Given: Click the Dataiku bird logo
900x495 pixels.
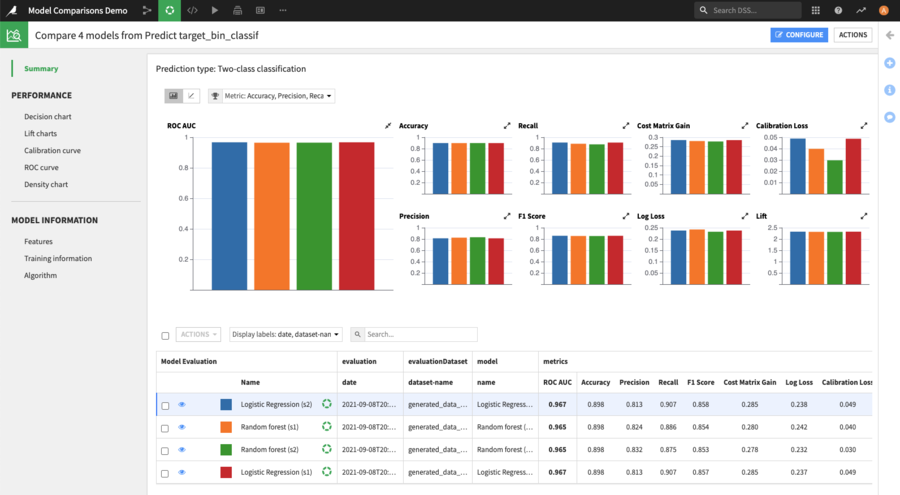Looking at the screenshot, I should (11, 10).
